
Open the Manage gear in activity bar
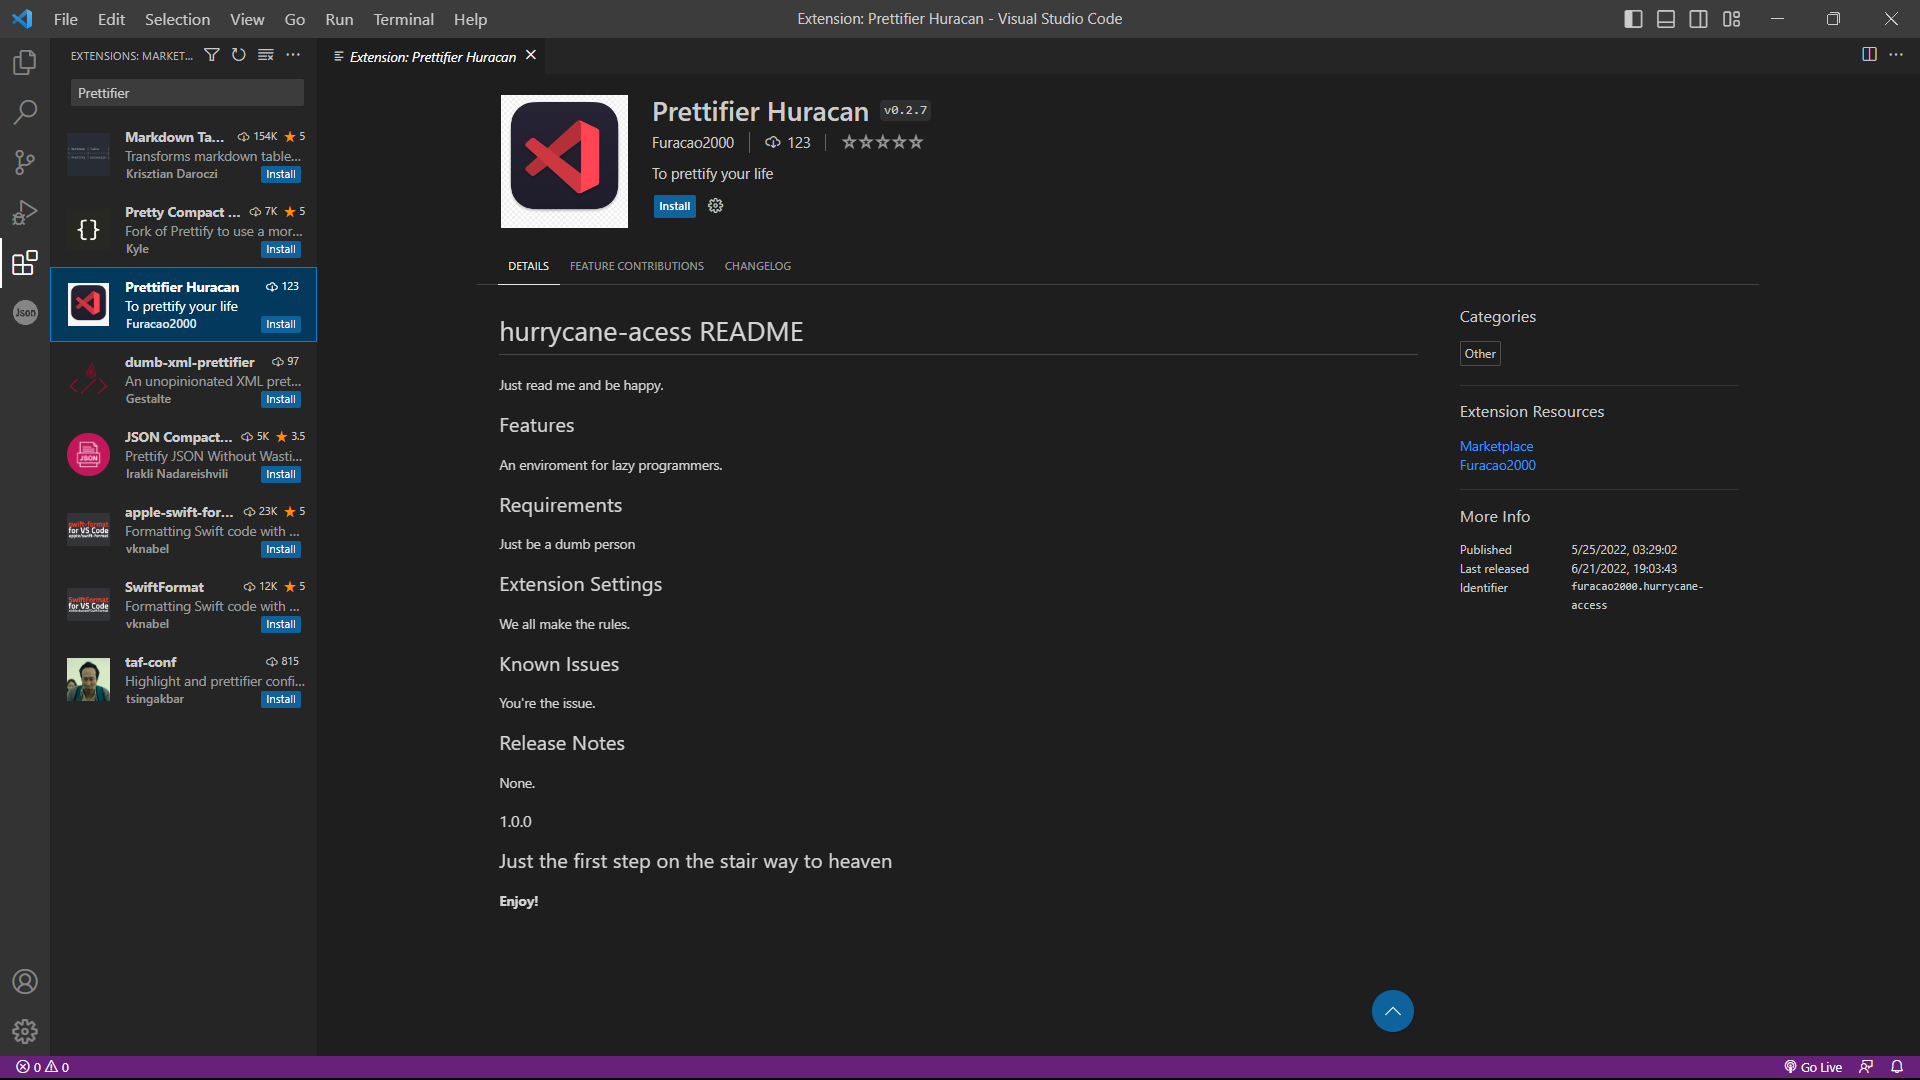(x=25, y=1031)
